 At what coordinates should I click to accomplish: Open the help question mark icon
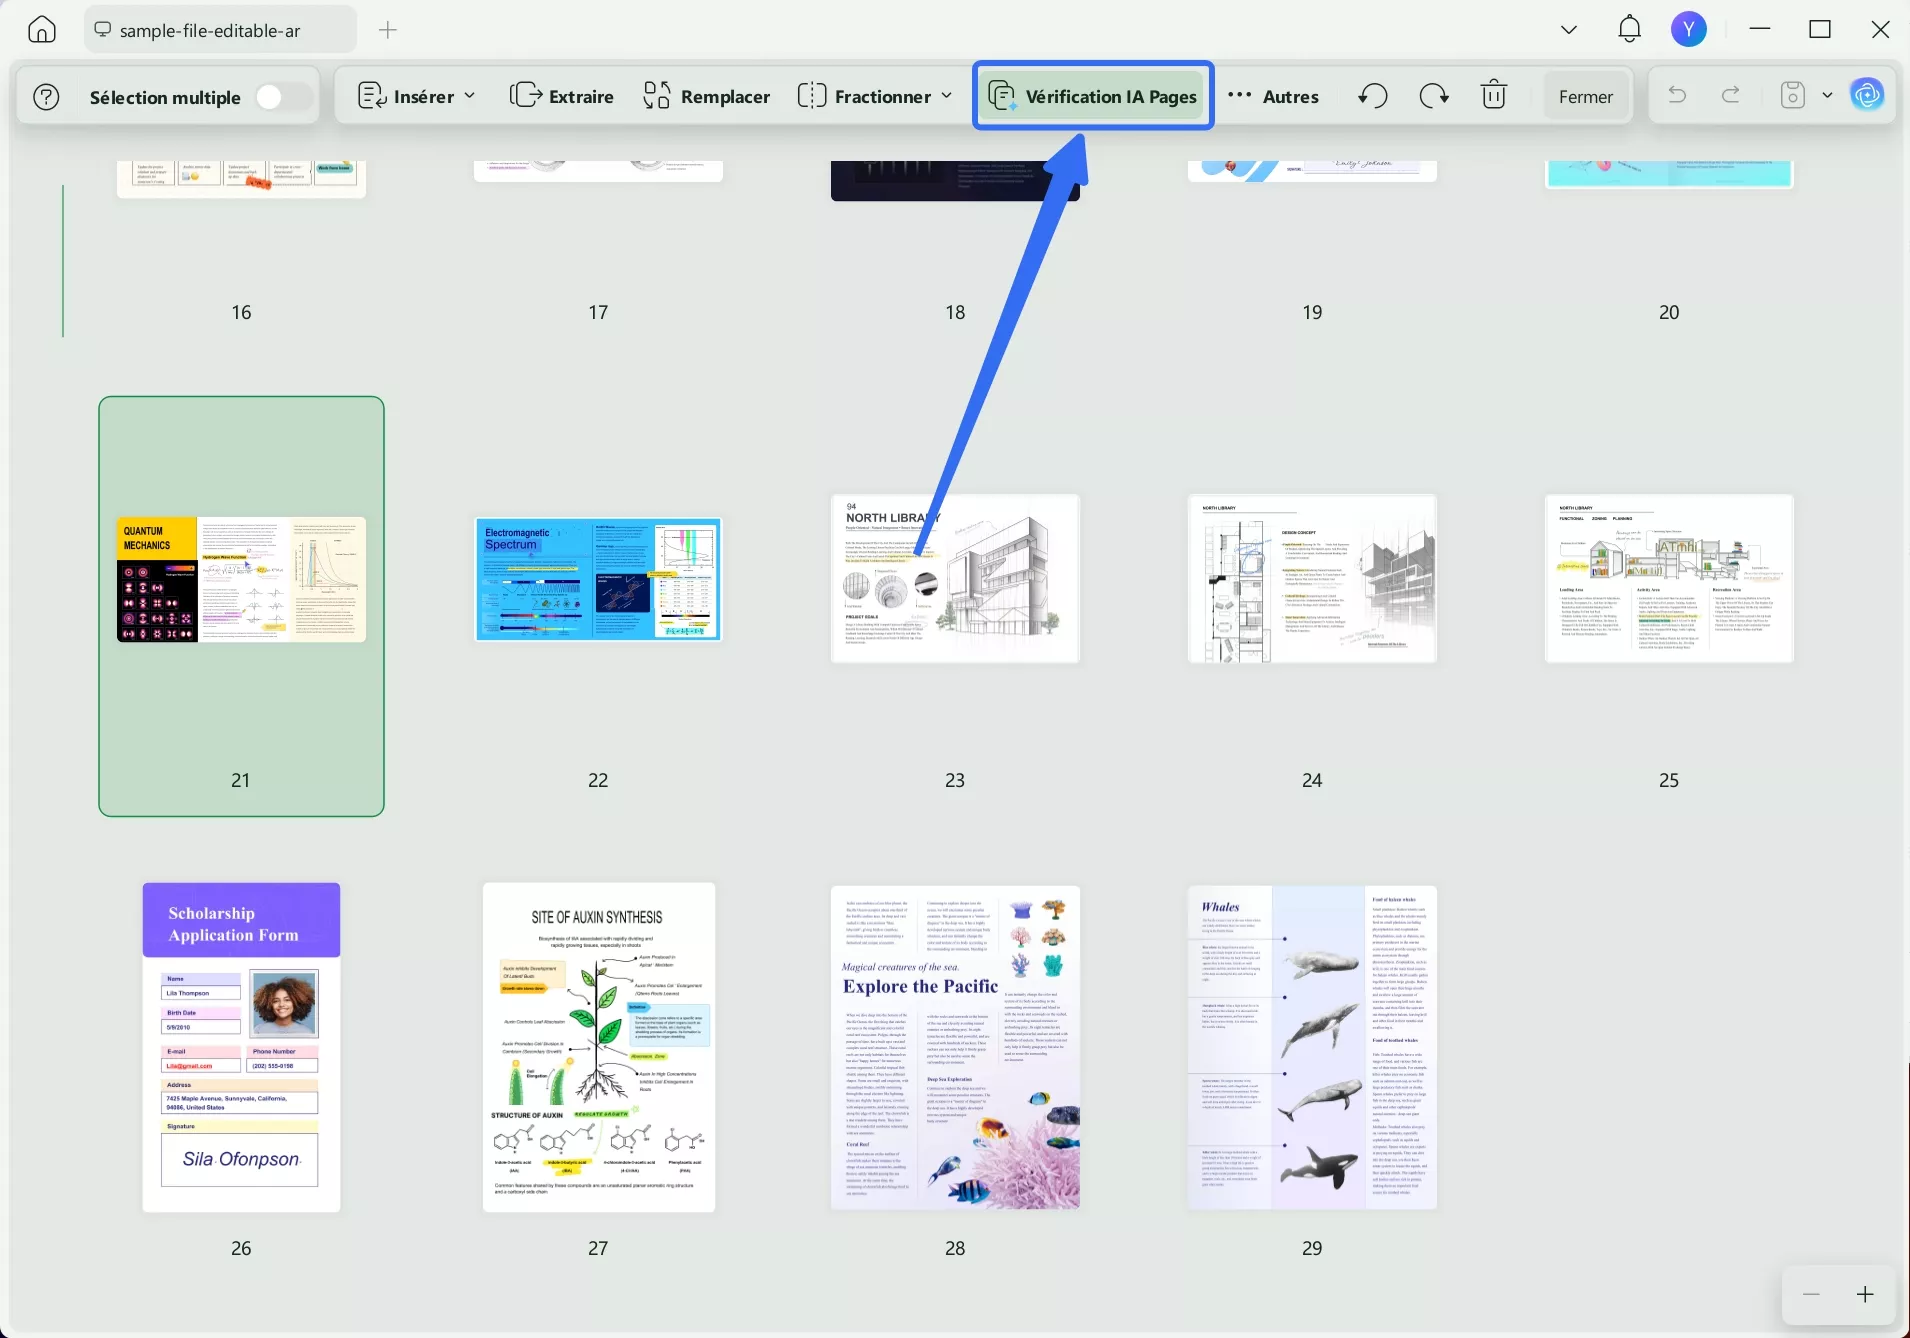46,97
